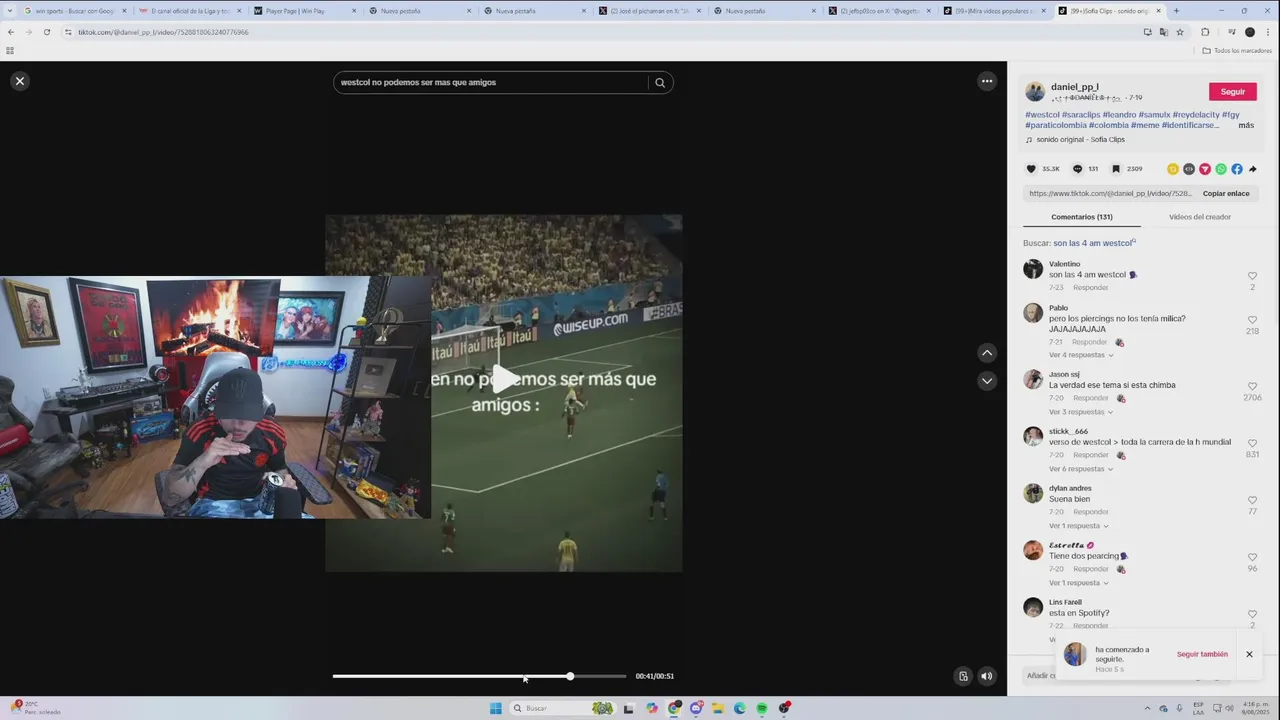The height and width of the screenshot is (720, 1280).
Task: Open the #westcol hashtag
Action: 1042,115
